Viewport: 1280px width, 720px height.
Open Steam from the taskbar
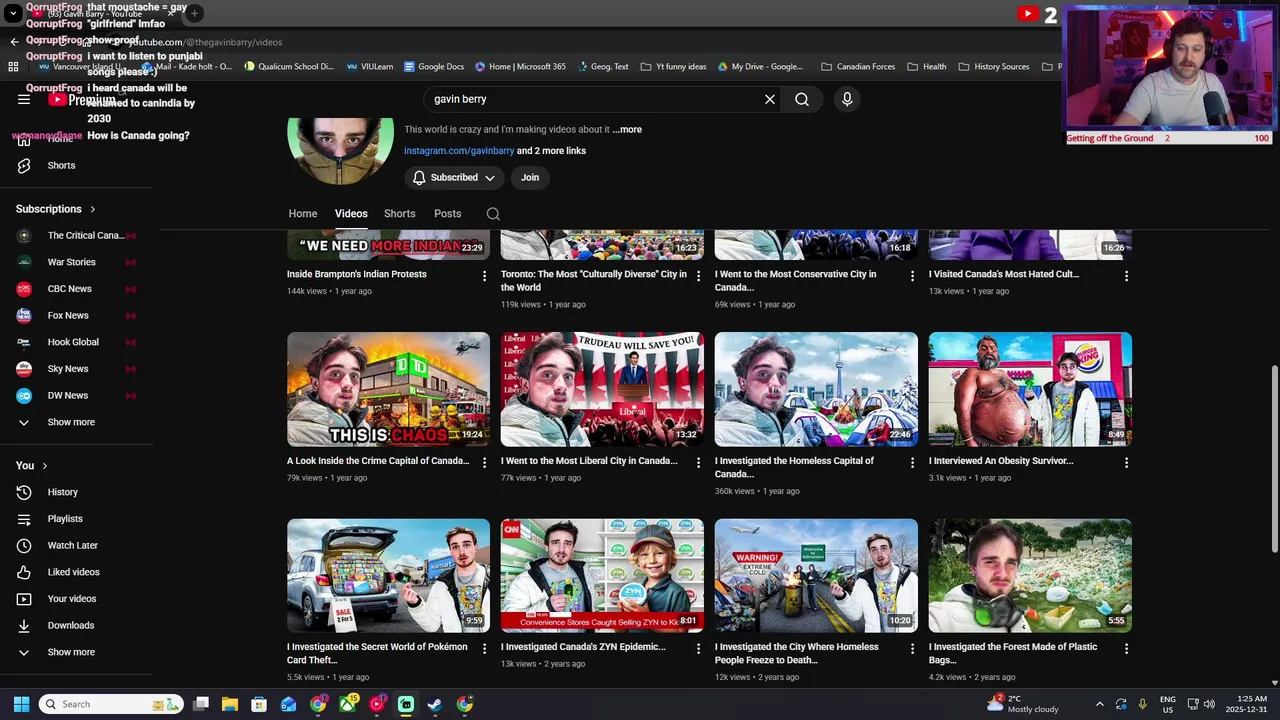(435, 704)
